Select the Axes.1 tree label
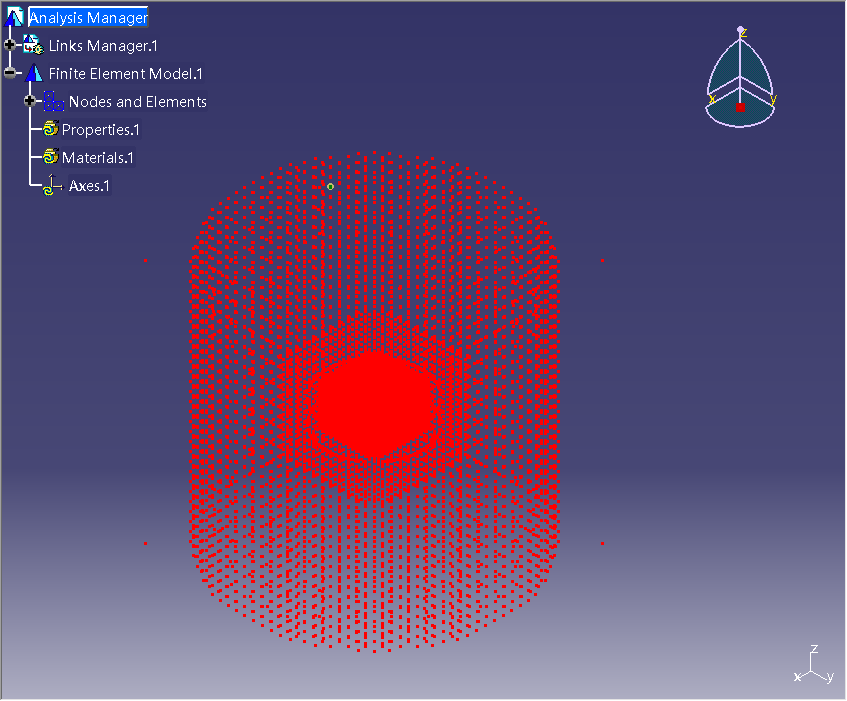This screenshot has height=701, width=847. tap(89, 186)
